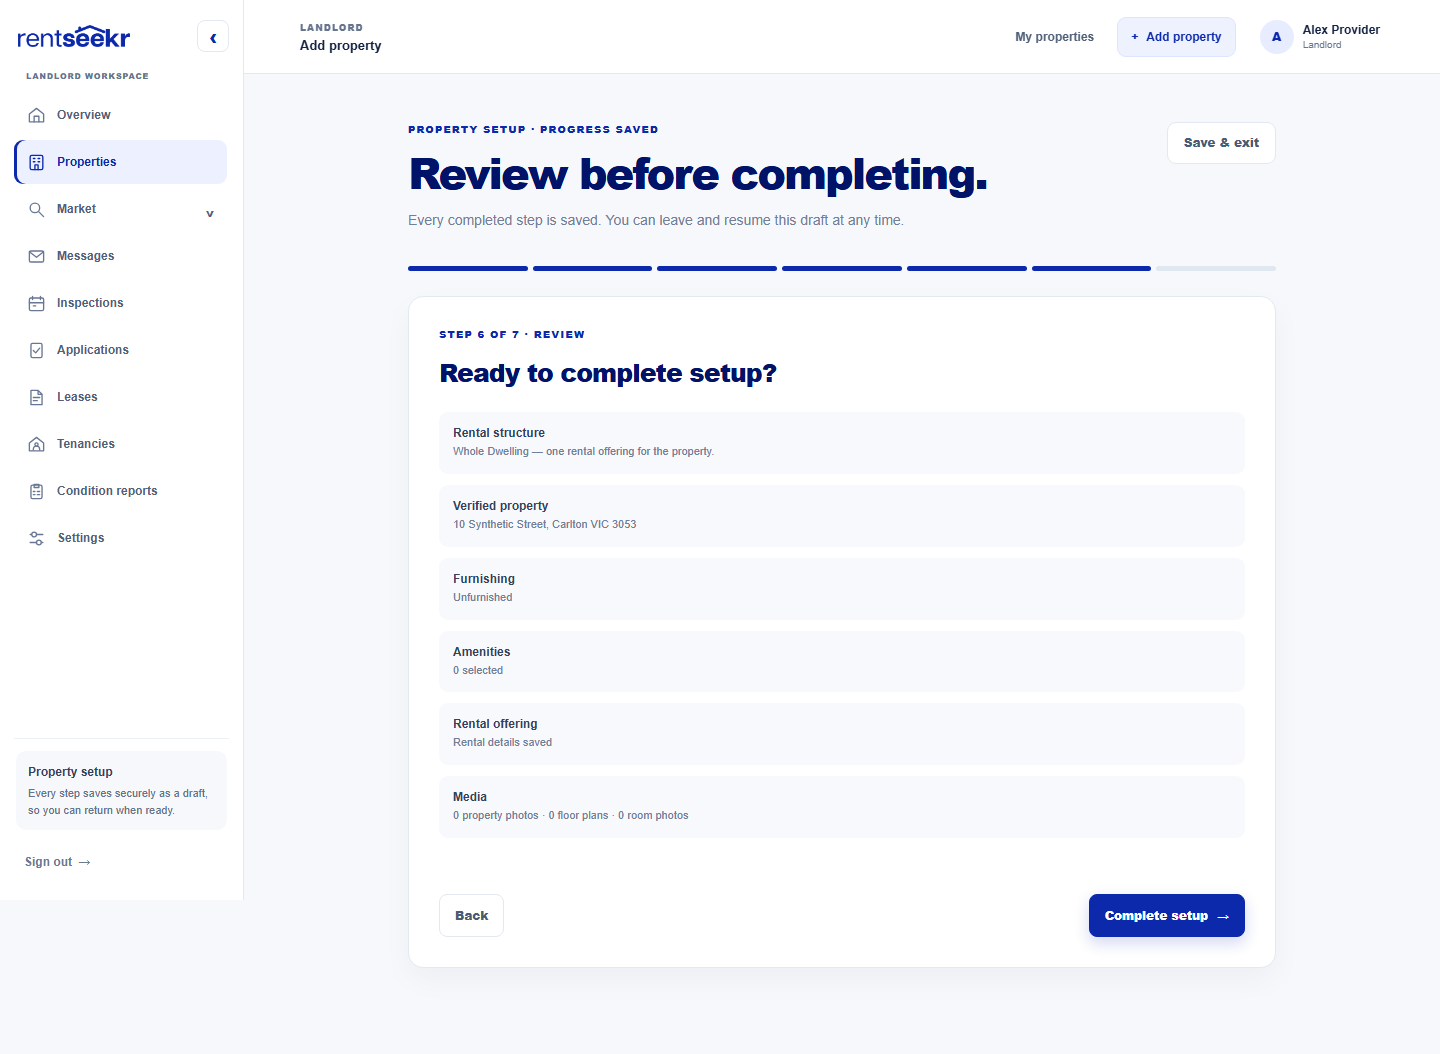This screenshot has width=1440, height=1054.
Task: Click the Complete setup button
Action: [1166, 916]
